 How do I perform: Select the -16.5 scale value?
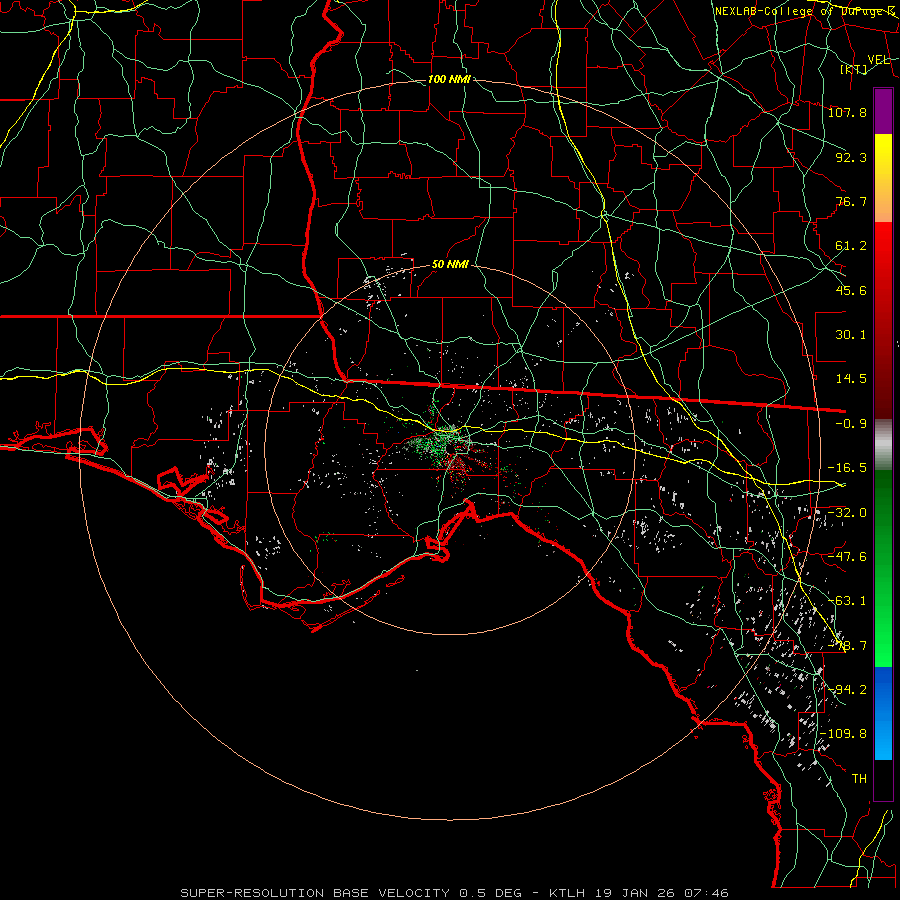847,467
